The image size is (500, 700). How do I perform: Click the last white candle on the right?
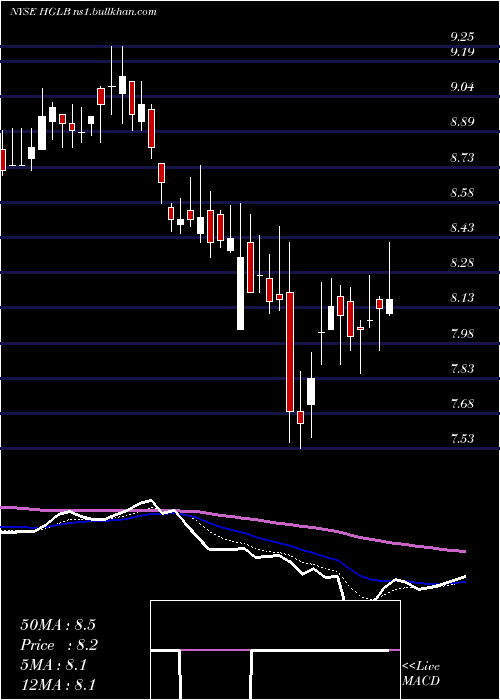point(389,307)
